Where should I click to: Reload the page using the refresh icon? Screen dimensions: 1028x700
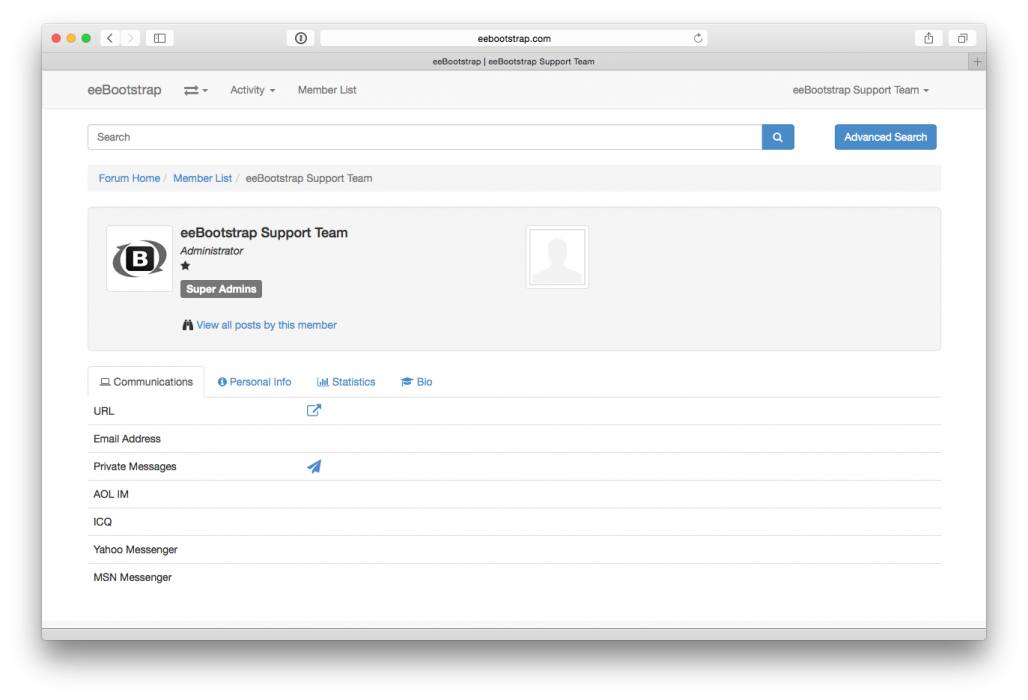click(698, 38)
